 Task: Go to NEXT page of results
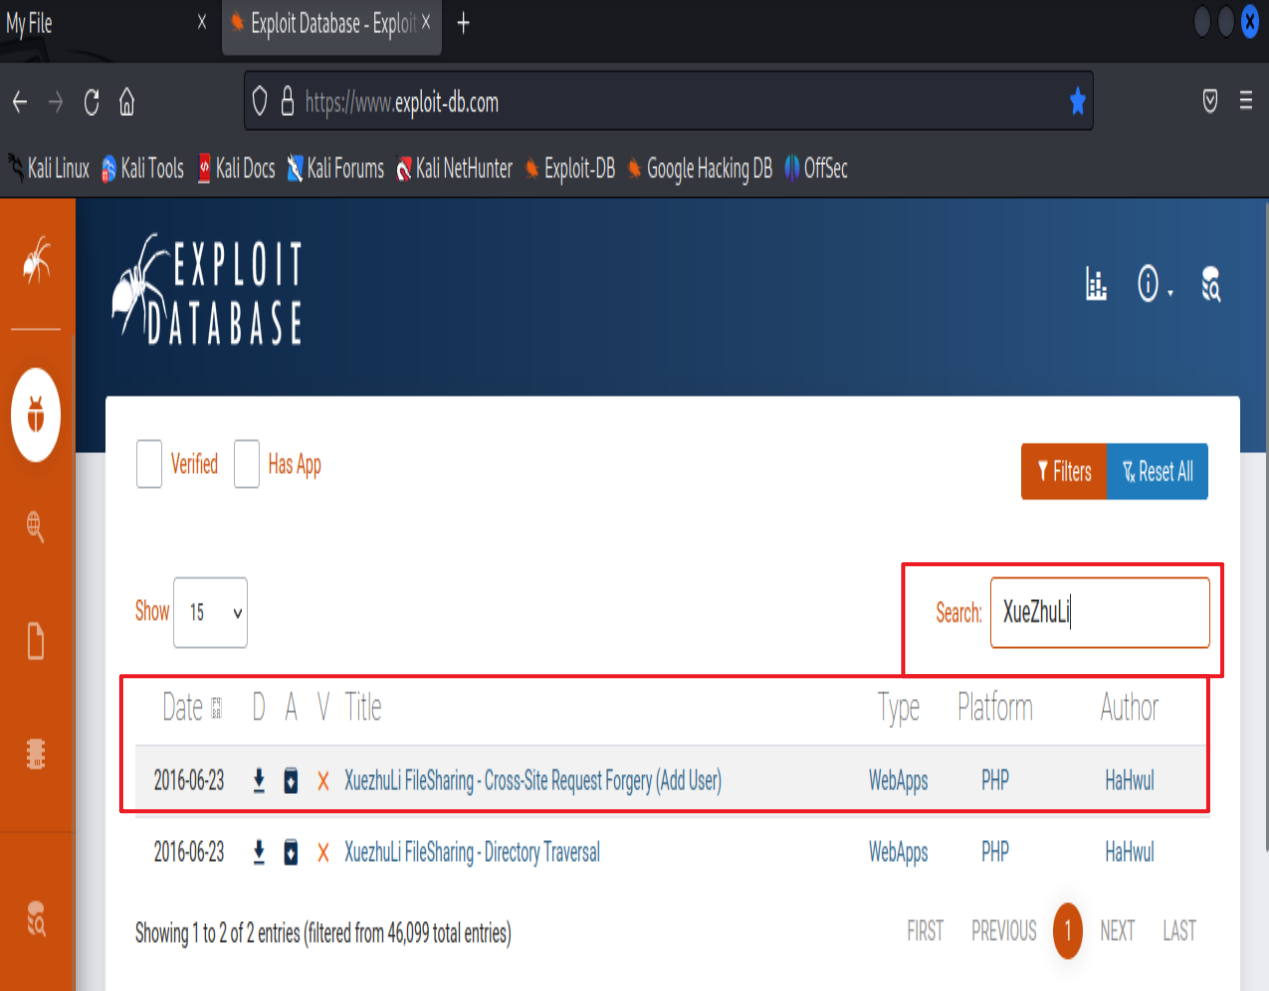pyautogui.click(x=1117, y=931)
